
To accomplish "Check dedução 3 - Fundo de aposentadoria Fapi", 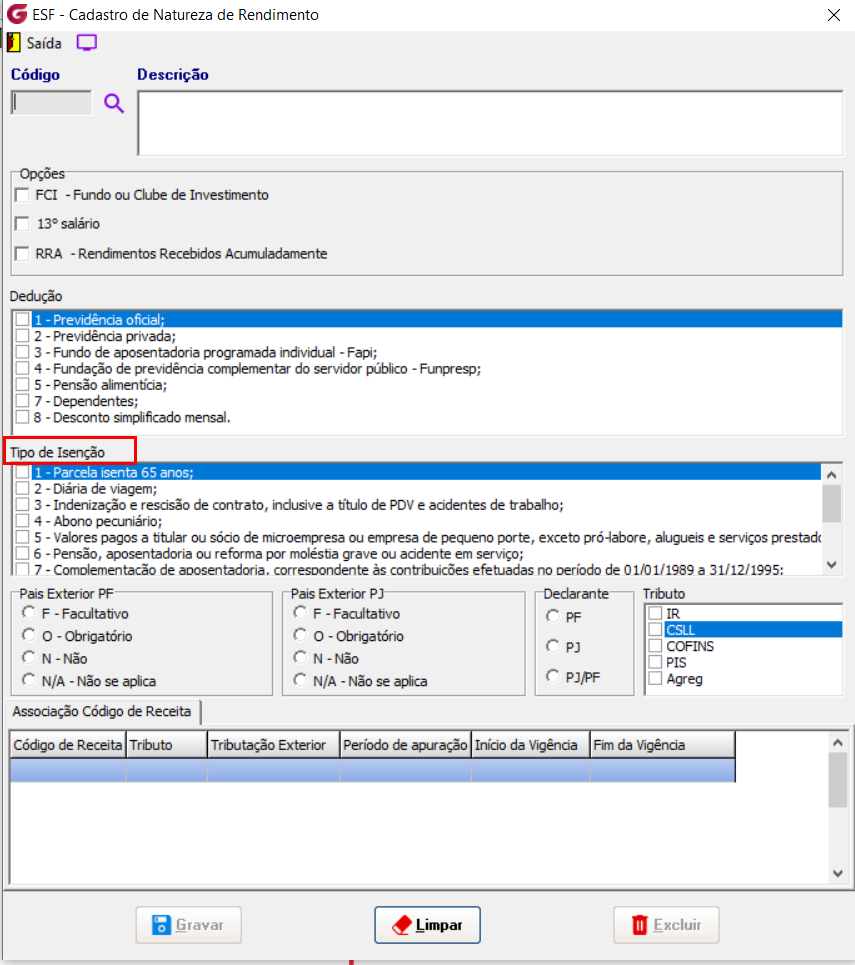I will 23,352.
